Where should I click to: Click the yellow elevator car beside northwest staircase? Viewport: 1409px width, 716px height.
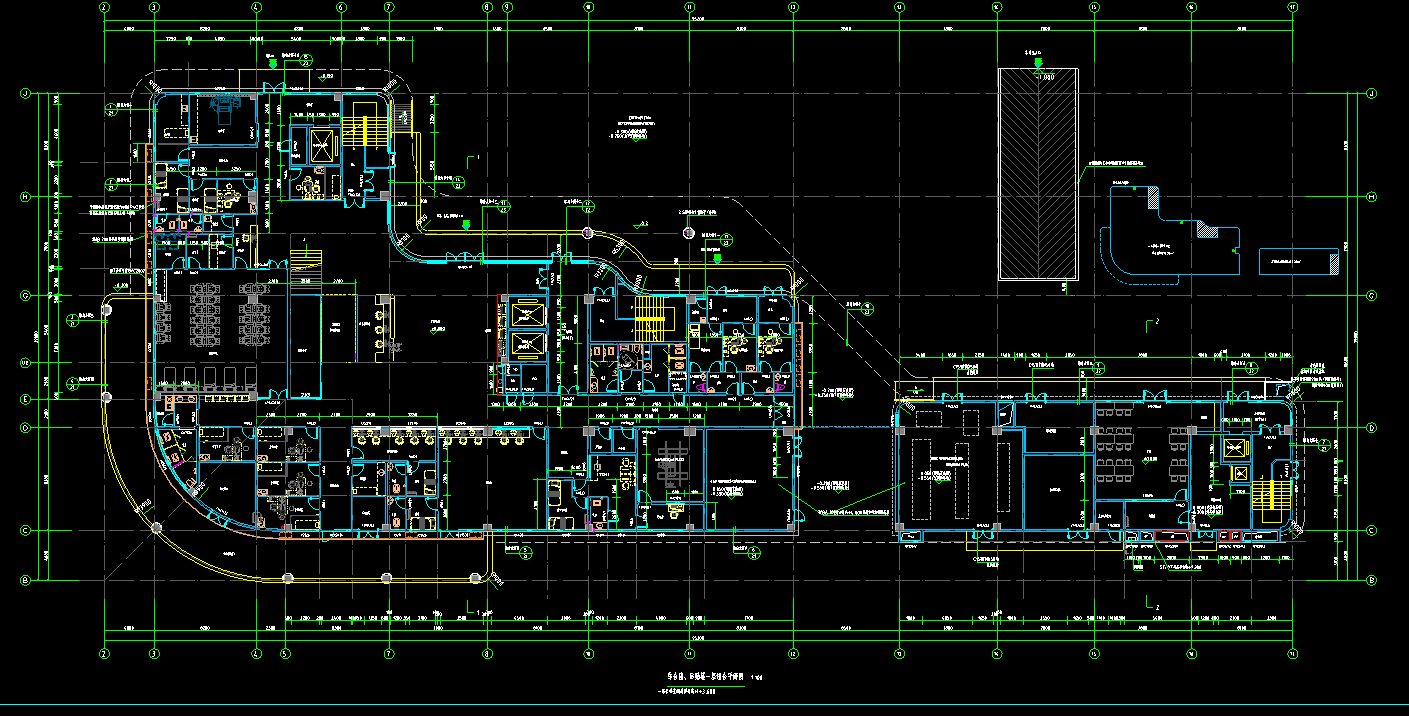tap(321, 146)
